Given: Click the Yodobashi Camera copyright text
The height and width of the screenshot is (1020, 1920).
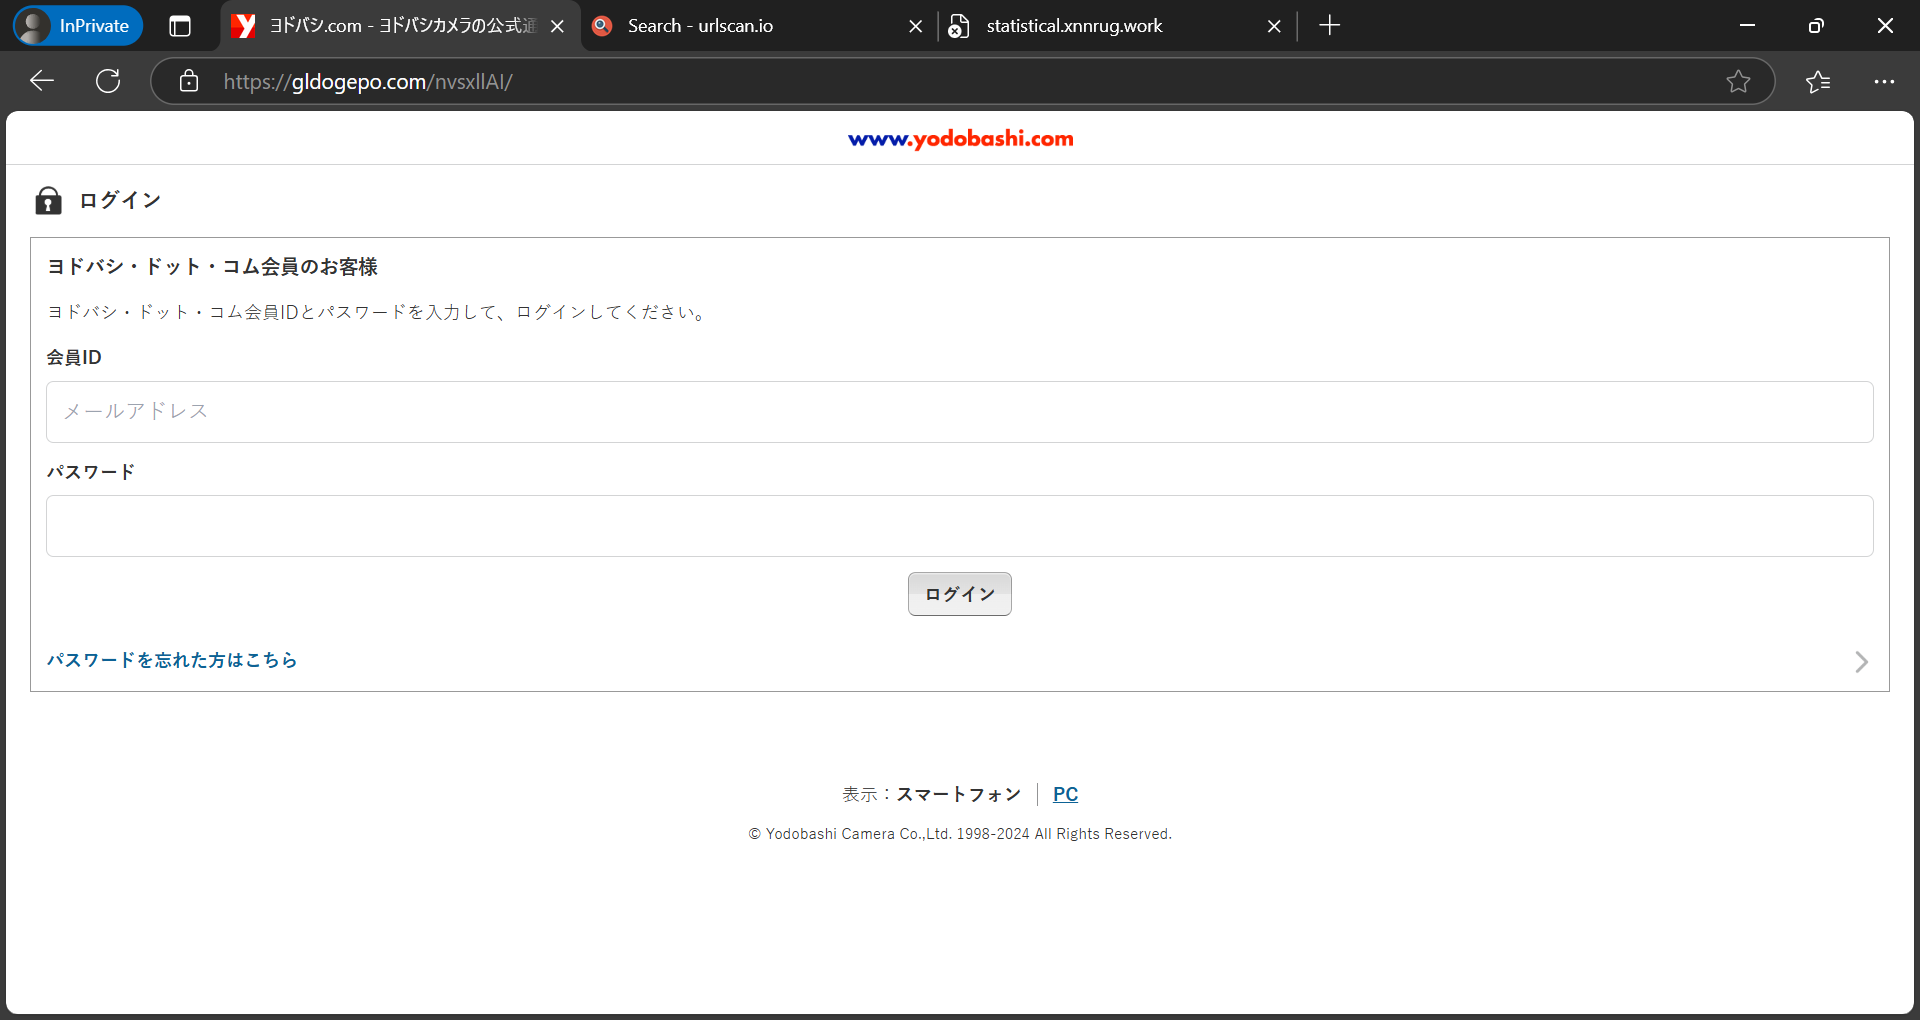Looking at the screenshot, I should click(x=960, y=834).
